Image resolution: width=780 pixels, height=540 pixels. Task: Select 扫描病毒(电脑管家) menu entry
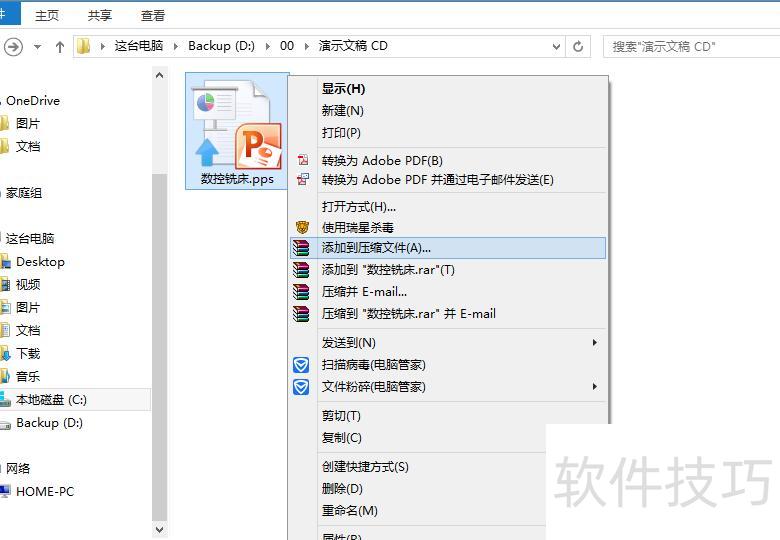pyautogui.click(x=448, y=365)
